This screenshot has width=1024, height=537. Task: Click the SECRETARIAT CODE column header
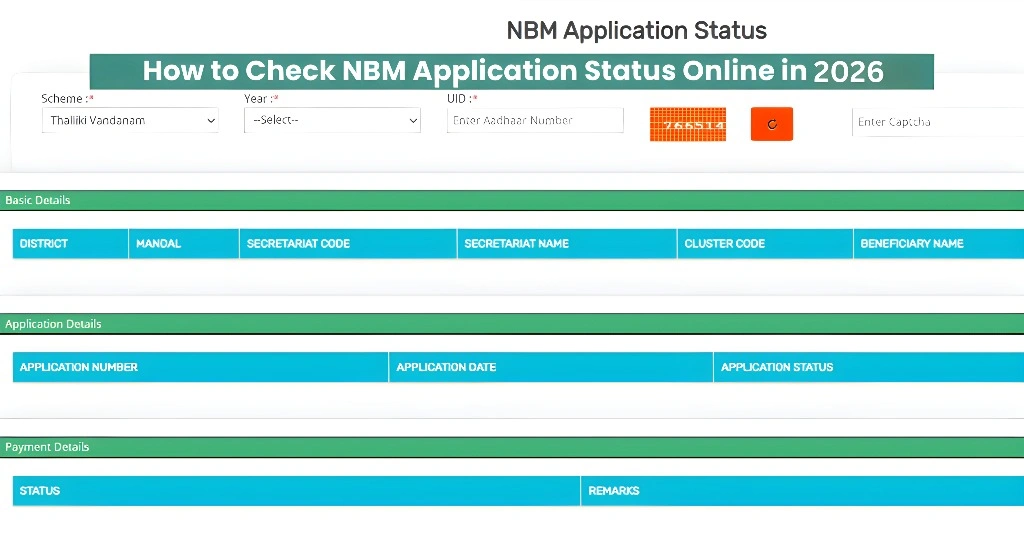pos(348,244)
